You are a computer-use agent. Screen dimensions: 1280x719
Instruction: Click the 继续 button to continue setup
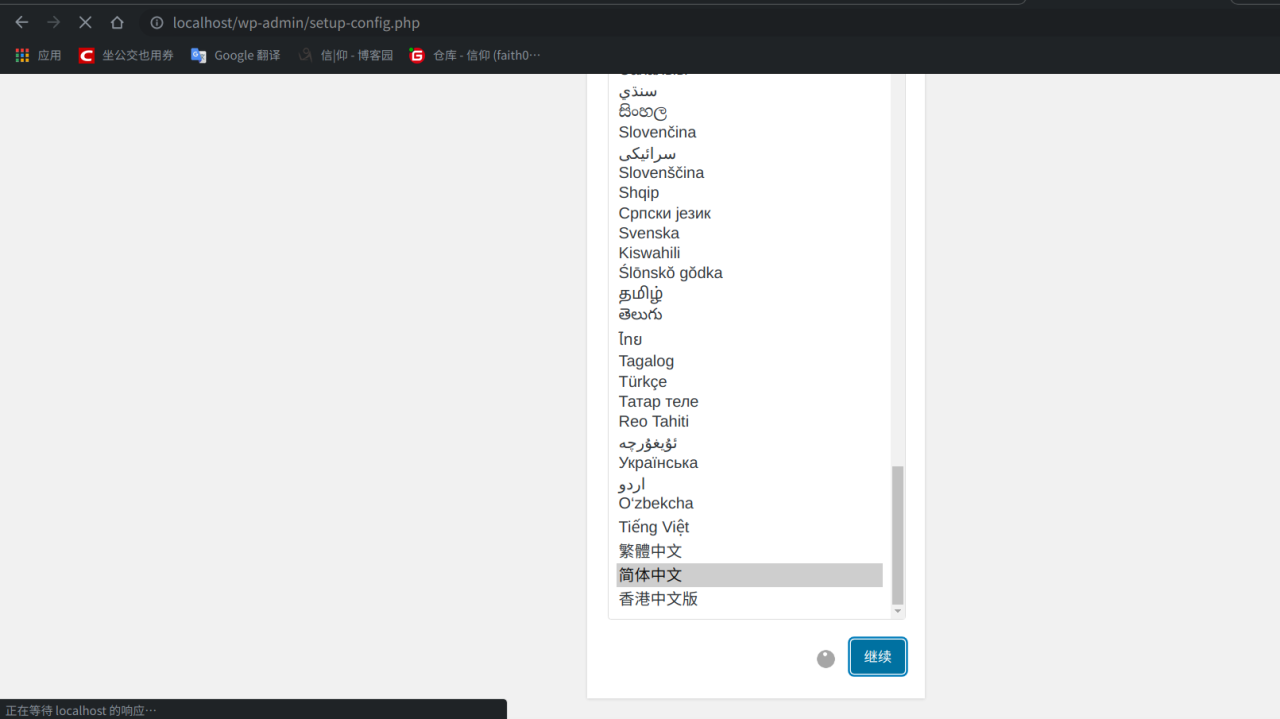pos(877,657)
